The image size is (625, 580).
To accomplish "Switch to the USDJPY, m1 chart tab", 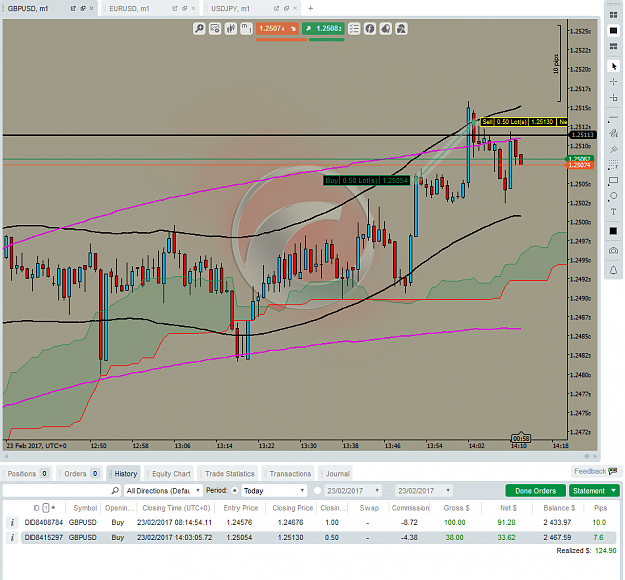I will (230, 8).
